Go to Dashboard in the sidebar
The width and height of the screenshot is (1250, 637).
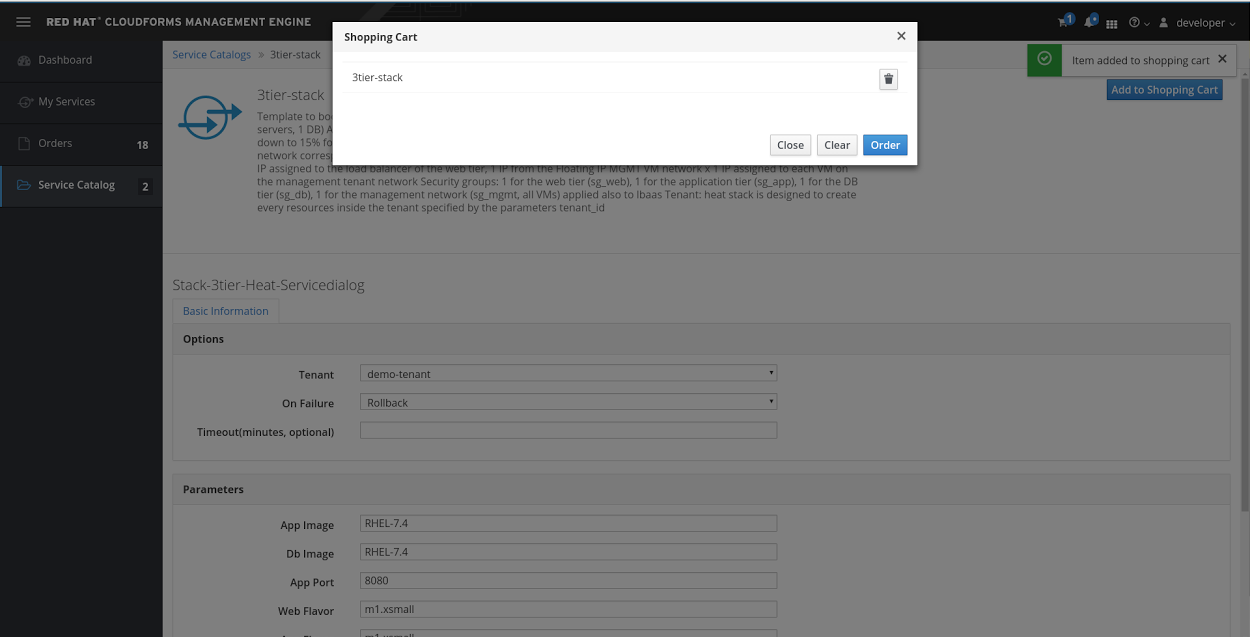[65, 60]
